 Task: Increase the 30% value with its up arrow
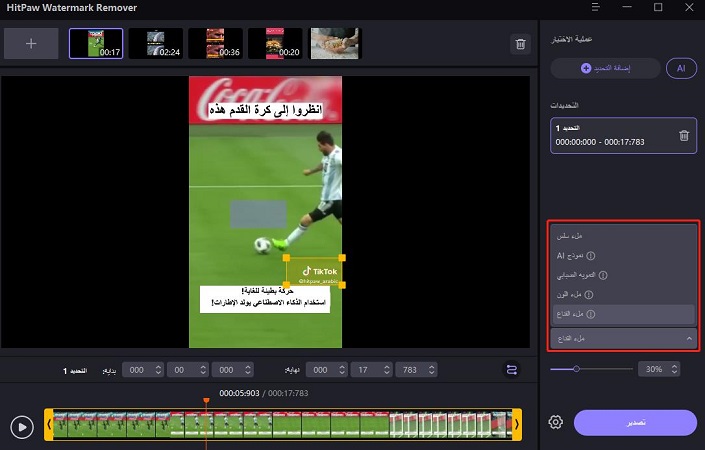coord(674,366)
